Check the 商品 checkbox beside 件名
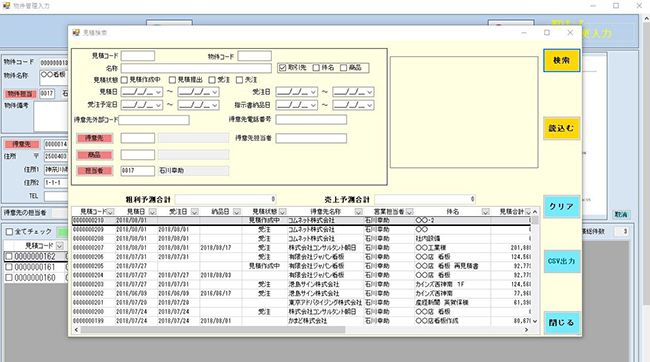Image resolution: width=650 pixels, height=362 pixels. tap(343, 68)
